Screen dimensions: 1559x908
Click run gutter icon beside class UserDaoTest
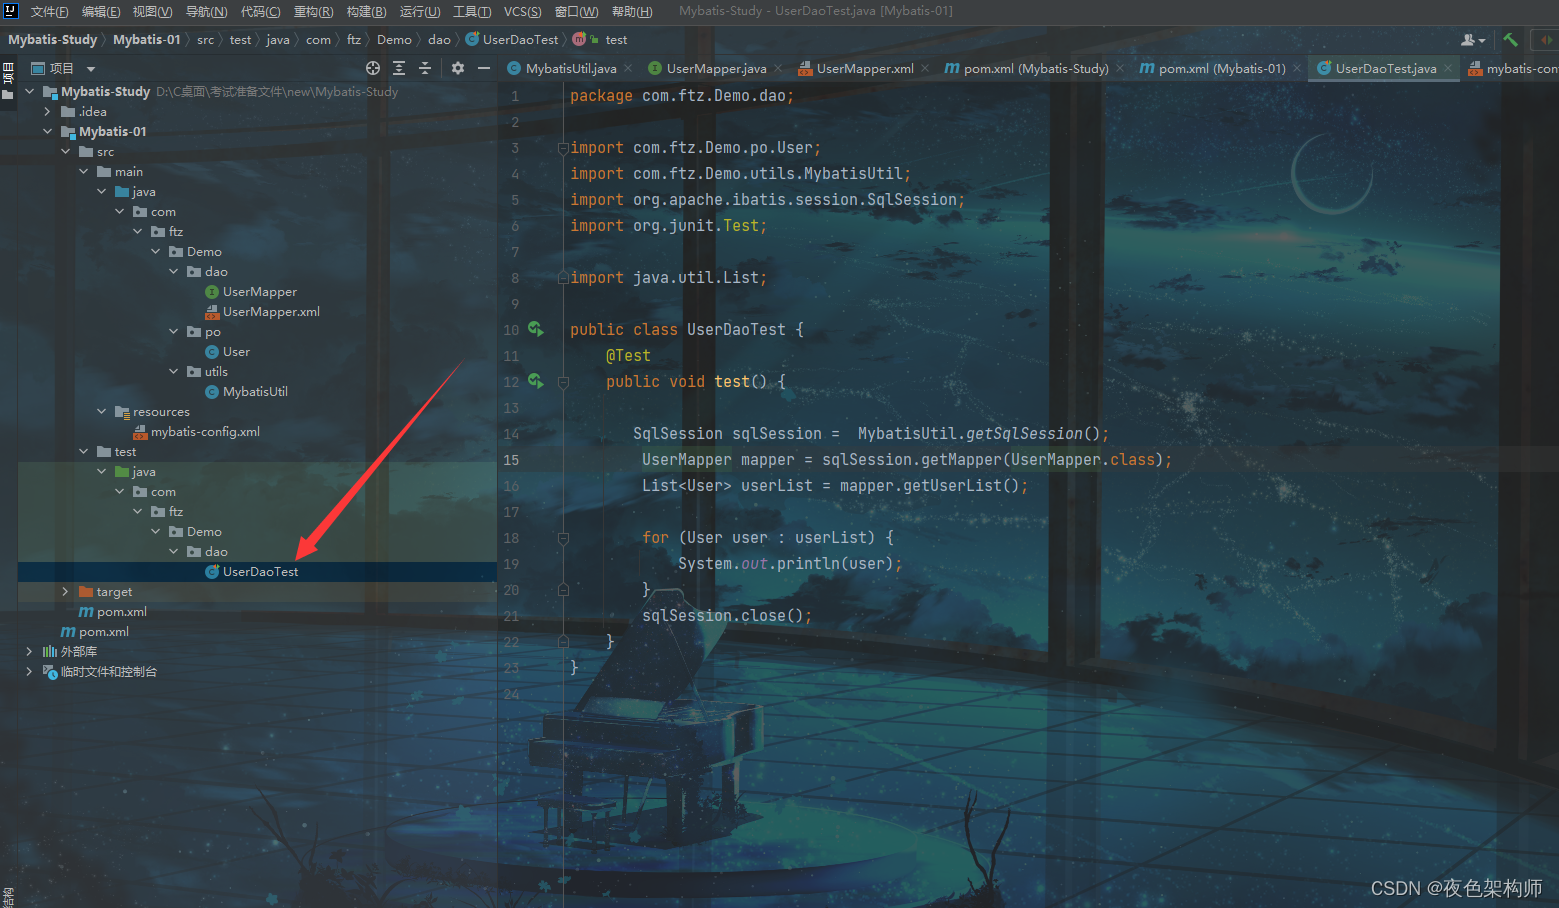536,329
